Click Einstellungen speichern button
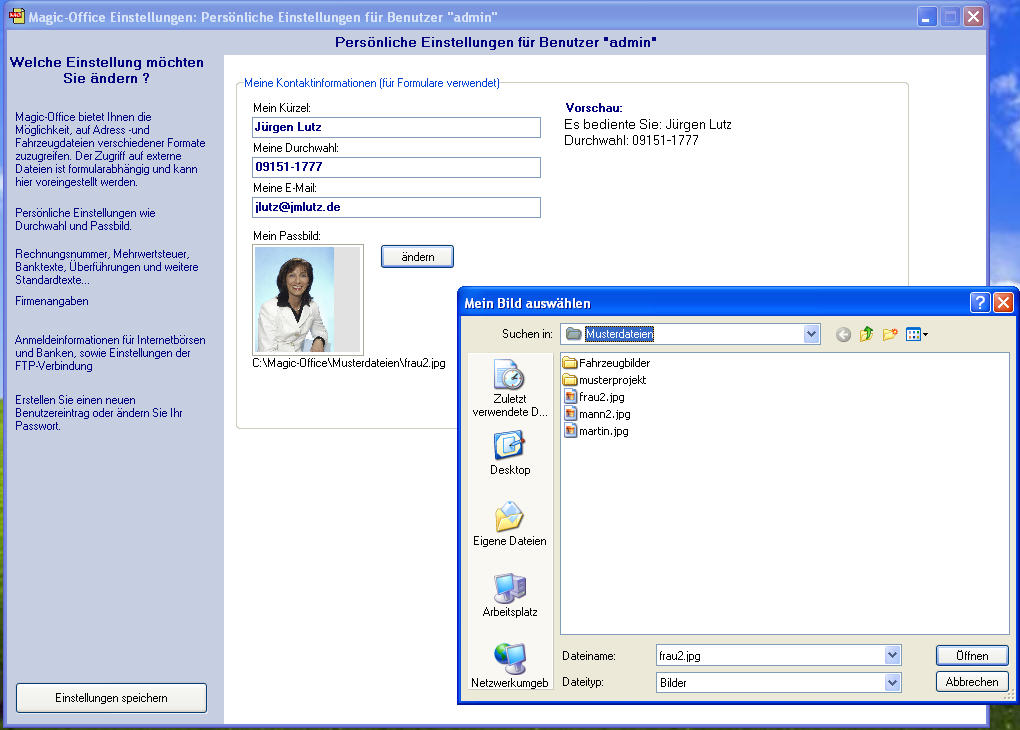1020x730 pixels. point(111,698)
